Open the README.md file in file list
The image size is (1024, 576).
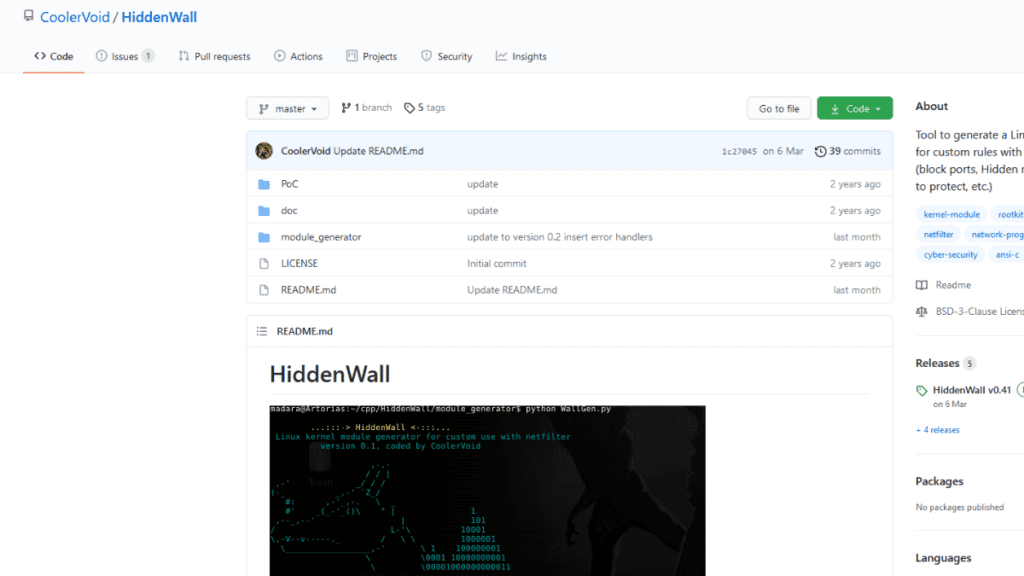click(x=308, y=290)
